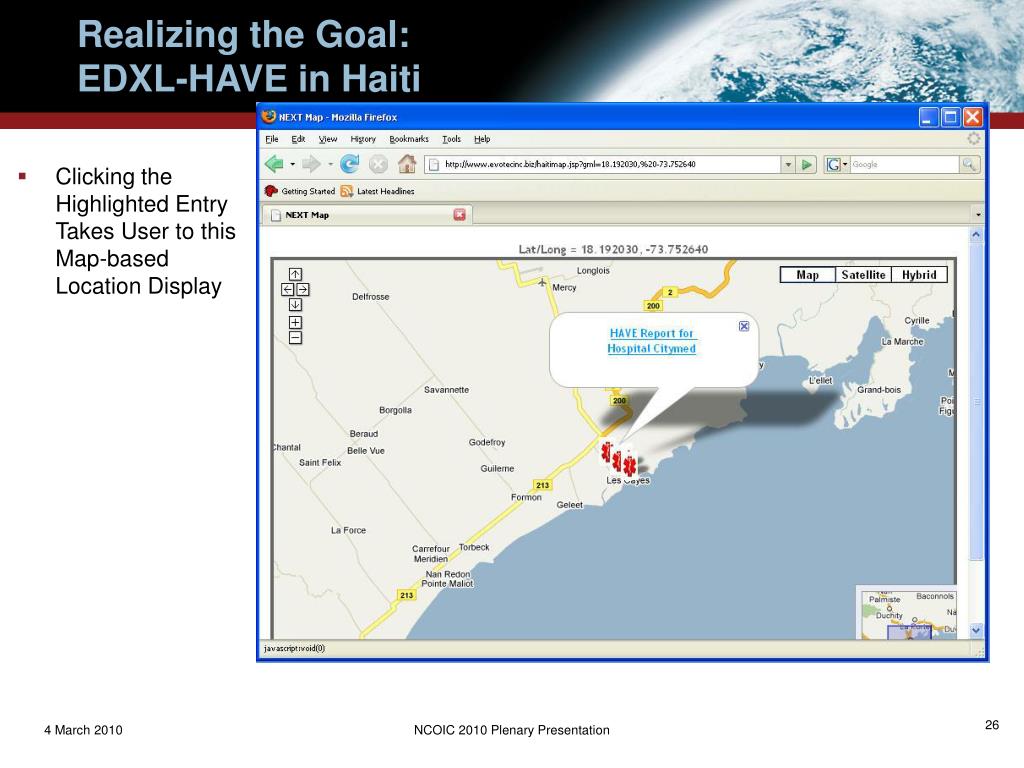Click the search magnifier icon
This screenshot has height=768, width=1024.
(x=968, y=165)
